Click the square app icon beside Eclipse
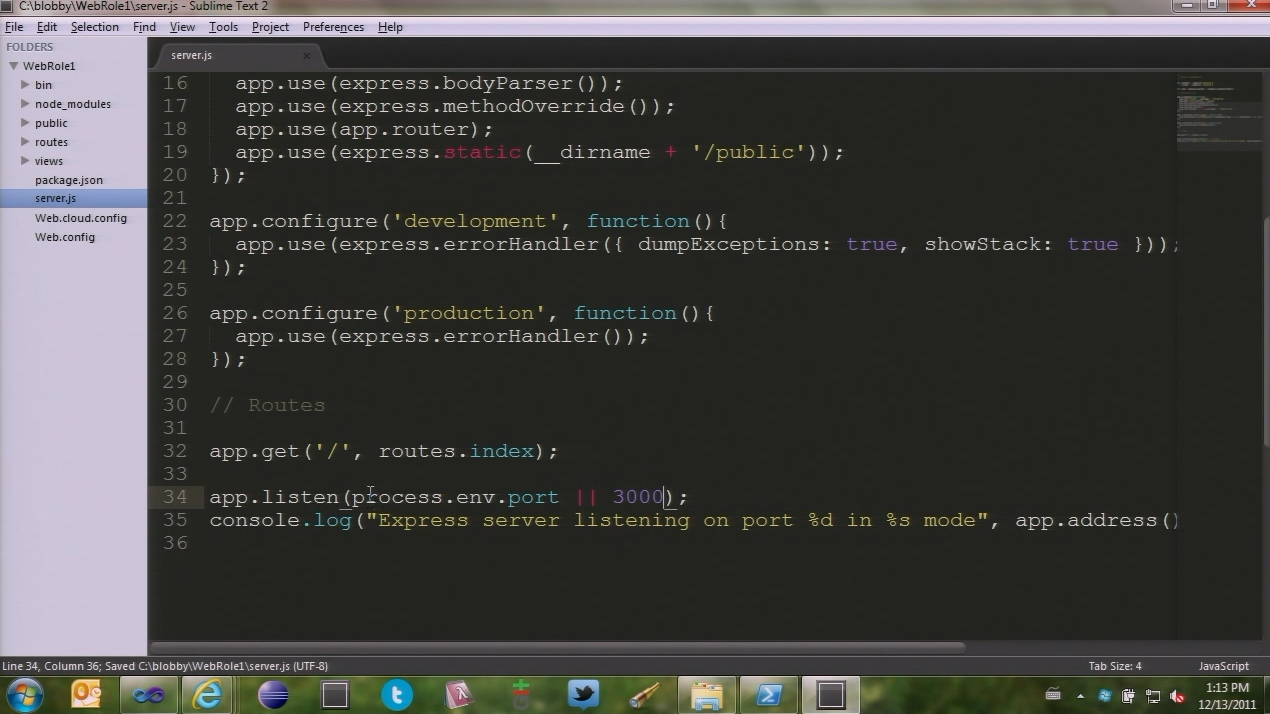 (334, 694)
